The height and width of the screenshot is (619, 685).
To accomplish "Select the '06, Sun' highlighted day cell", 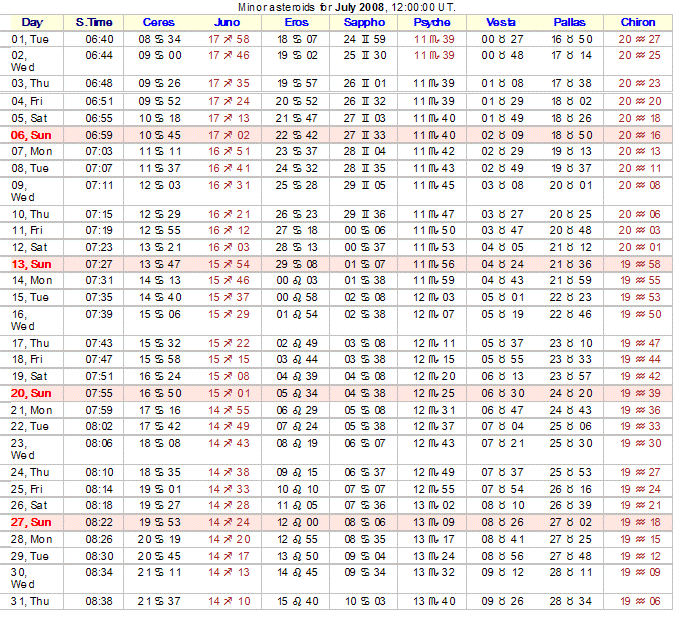I will point(31,135).
